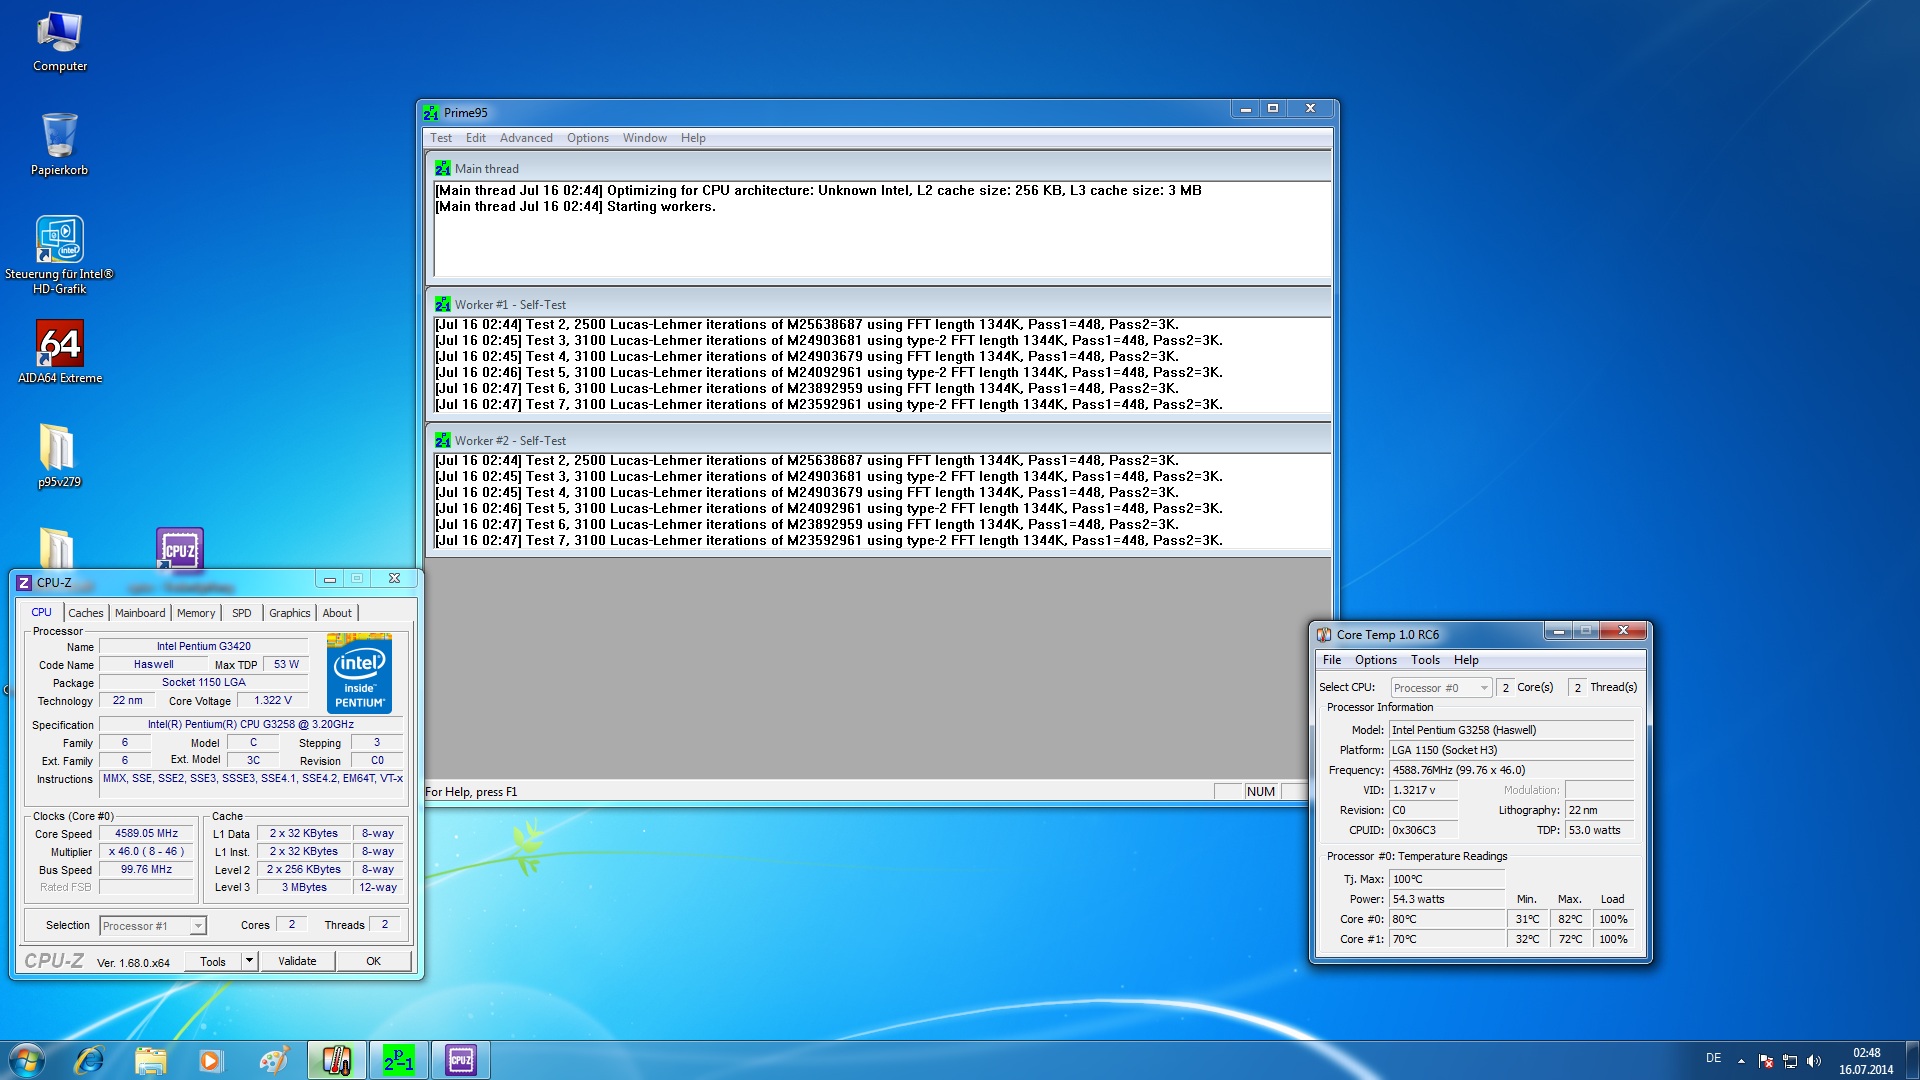Switch to CPU-Z on the taskbar
Viewport: 1920px width, 1080px height.
pyautogui.click(x=461, y=1060)
